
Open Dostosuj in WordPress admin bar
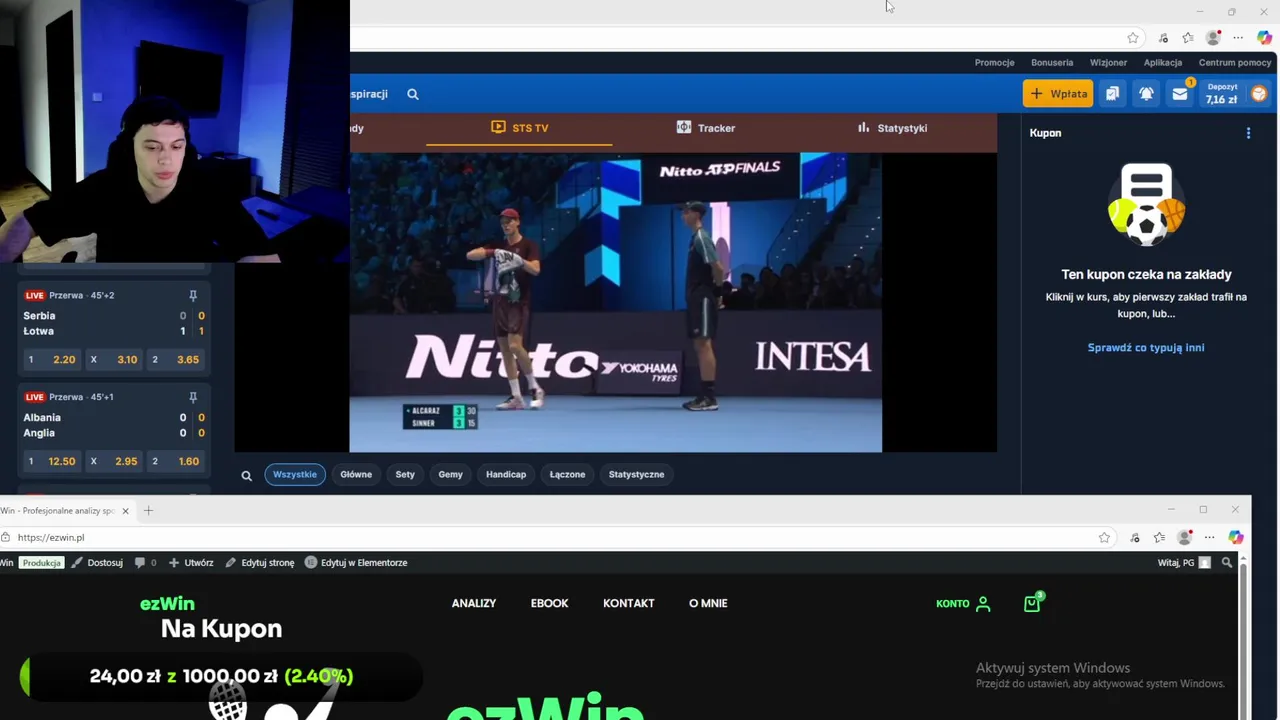point(97,563)
